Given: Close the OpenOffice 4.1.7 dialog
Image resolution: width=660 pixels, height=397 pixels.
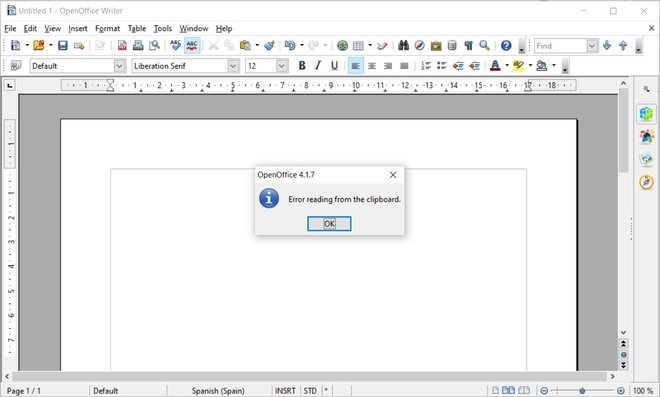Looking at the screenshot, I should point(393,175).
